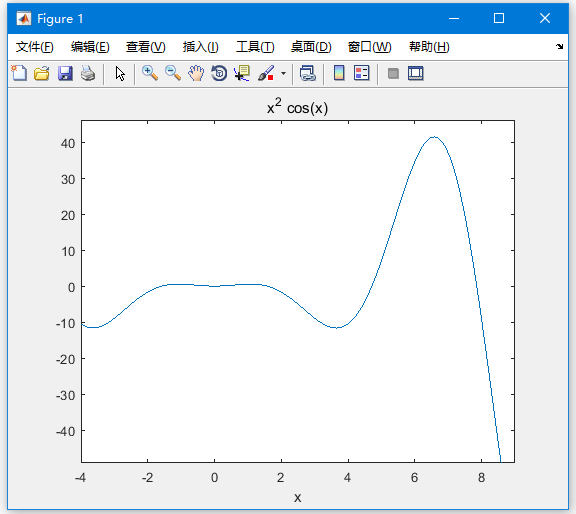Open the 窗口(W) menu
Image resolution: width=576 pixels, height=514 pixels.
coord(370,47)
